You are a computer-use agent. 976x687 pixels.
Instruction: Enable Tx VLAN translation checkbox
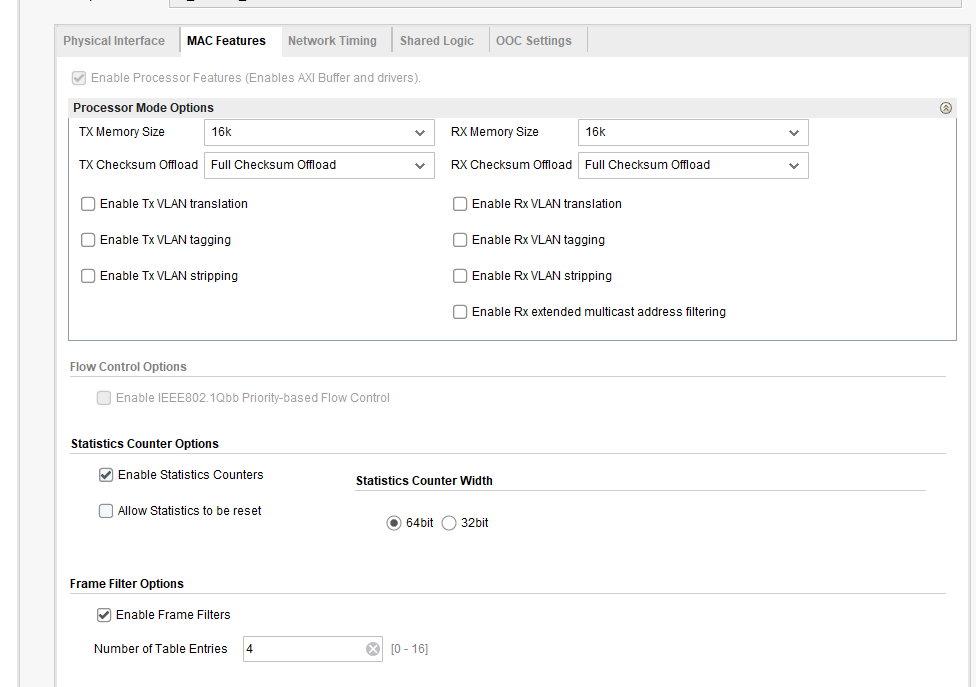click(89, 204)
